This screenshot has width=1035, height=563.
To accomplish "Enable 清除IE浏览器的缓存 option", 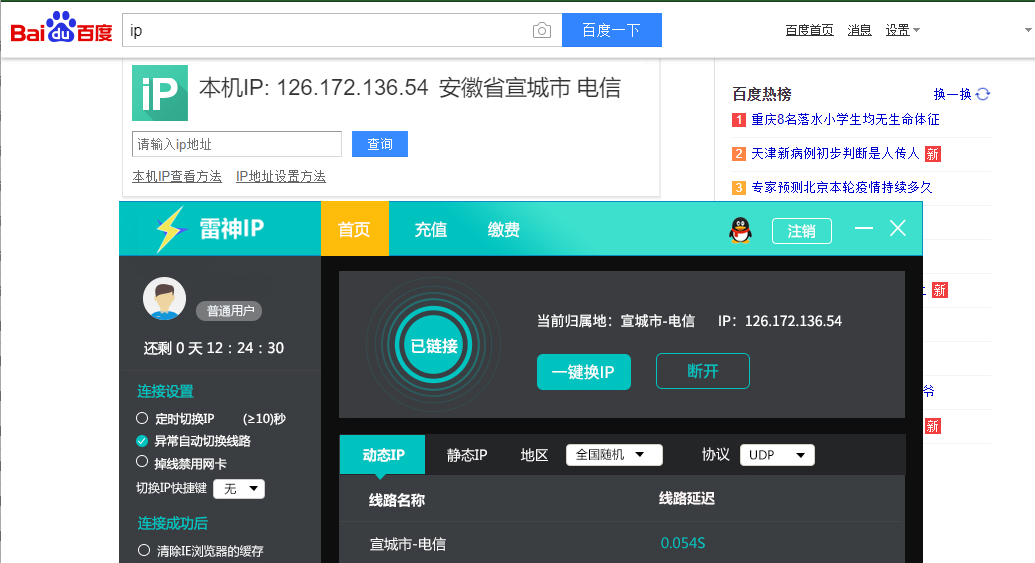I will pyautogui.click(x=144, y=550).
